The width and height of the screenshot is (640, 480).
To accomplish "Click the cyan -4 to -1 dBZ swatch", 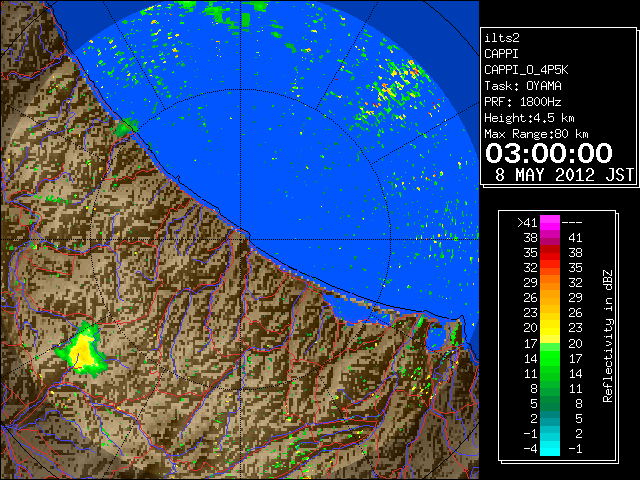I will (x=550, y=448).
